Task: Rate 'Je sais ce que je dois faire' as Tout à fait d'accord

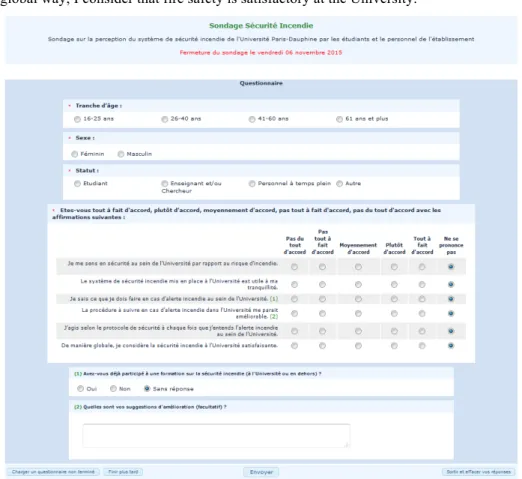Action: (x=422, y=299)
